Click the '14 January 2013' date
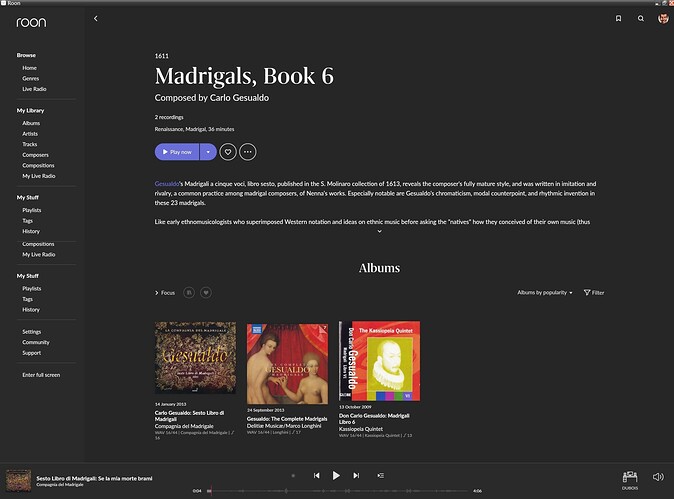The image size is (674, 499). point(170,404)
